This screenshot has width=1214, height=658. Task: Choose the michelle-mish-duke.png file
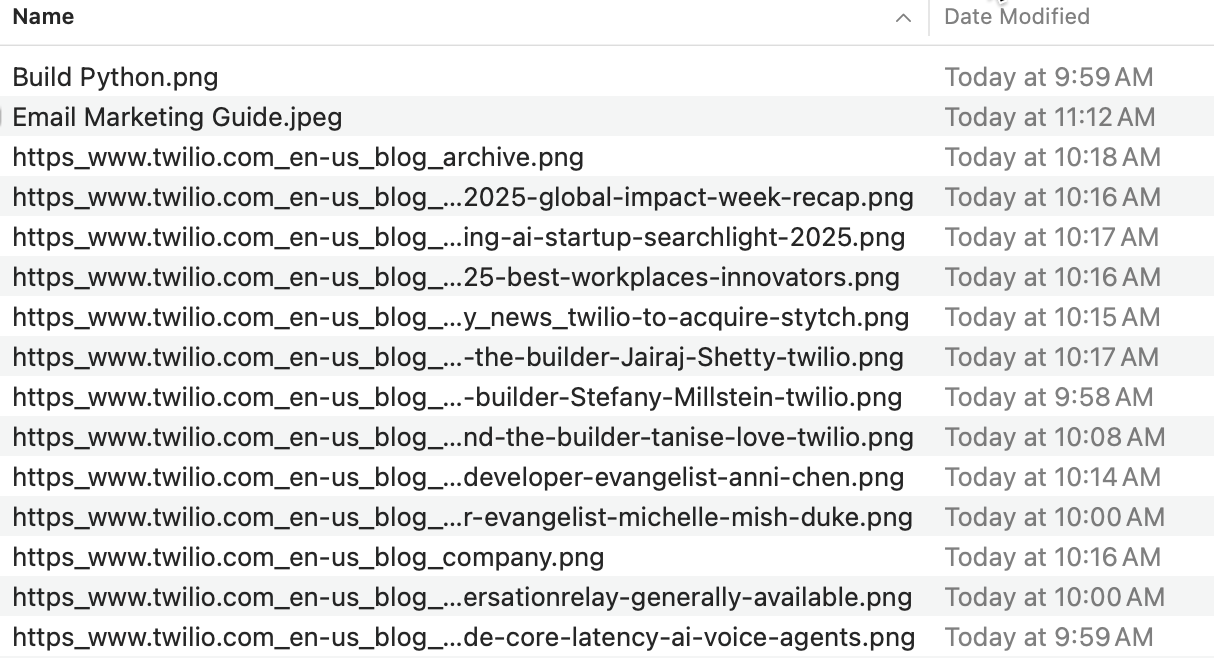(462, 517)
